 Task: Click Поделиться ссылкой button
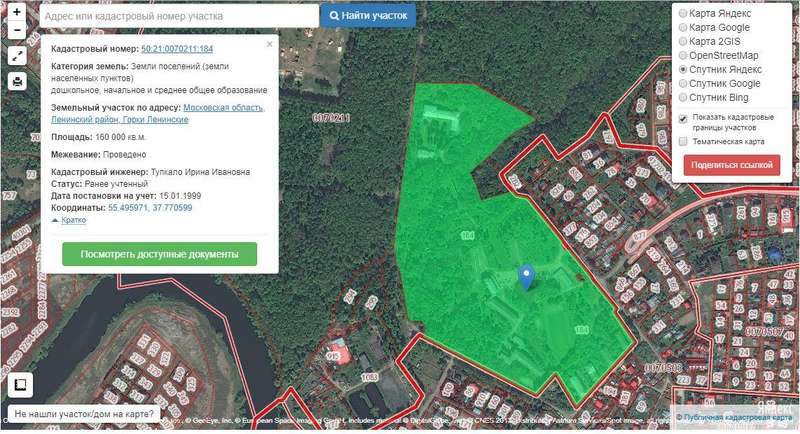(732, 165)
